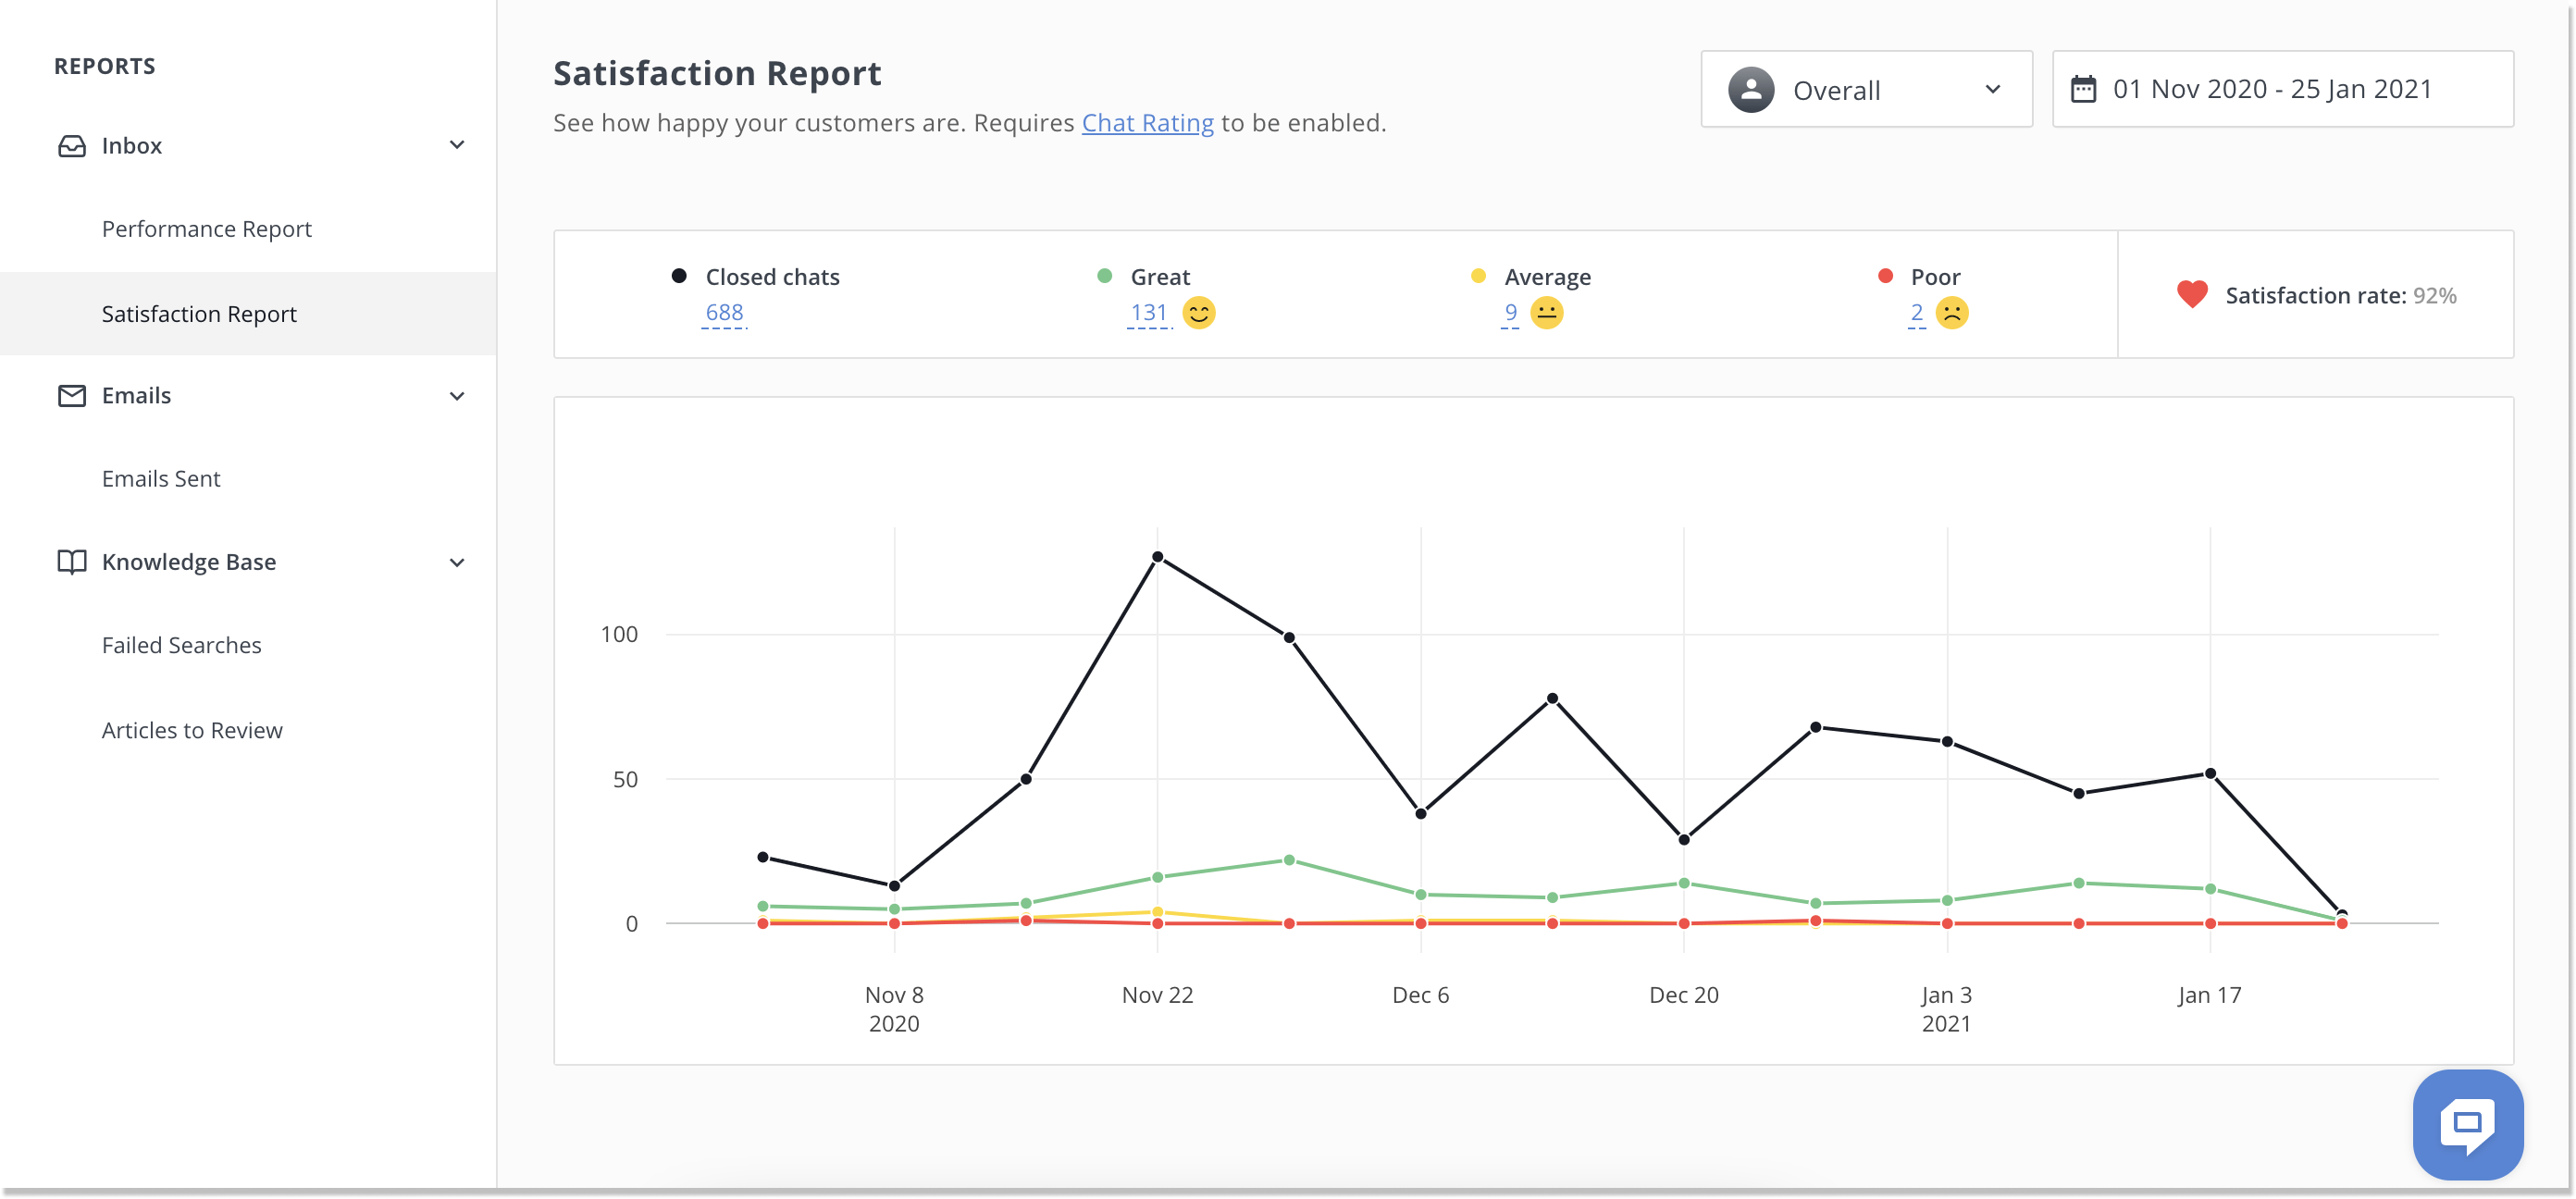This screenshot has height=1199, width=2576.
Task: Click the Average neutral face icon
Action: (1546, 313)
